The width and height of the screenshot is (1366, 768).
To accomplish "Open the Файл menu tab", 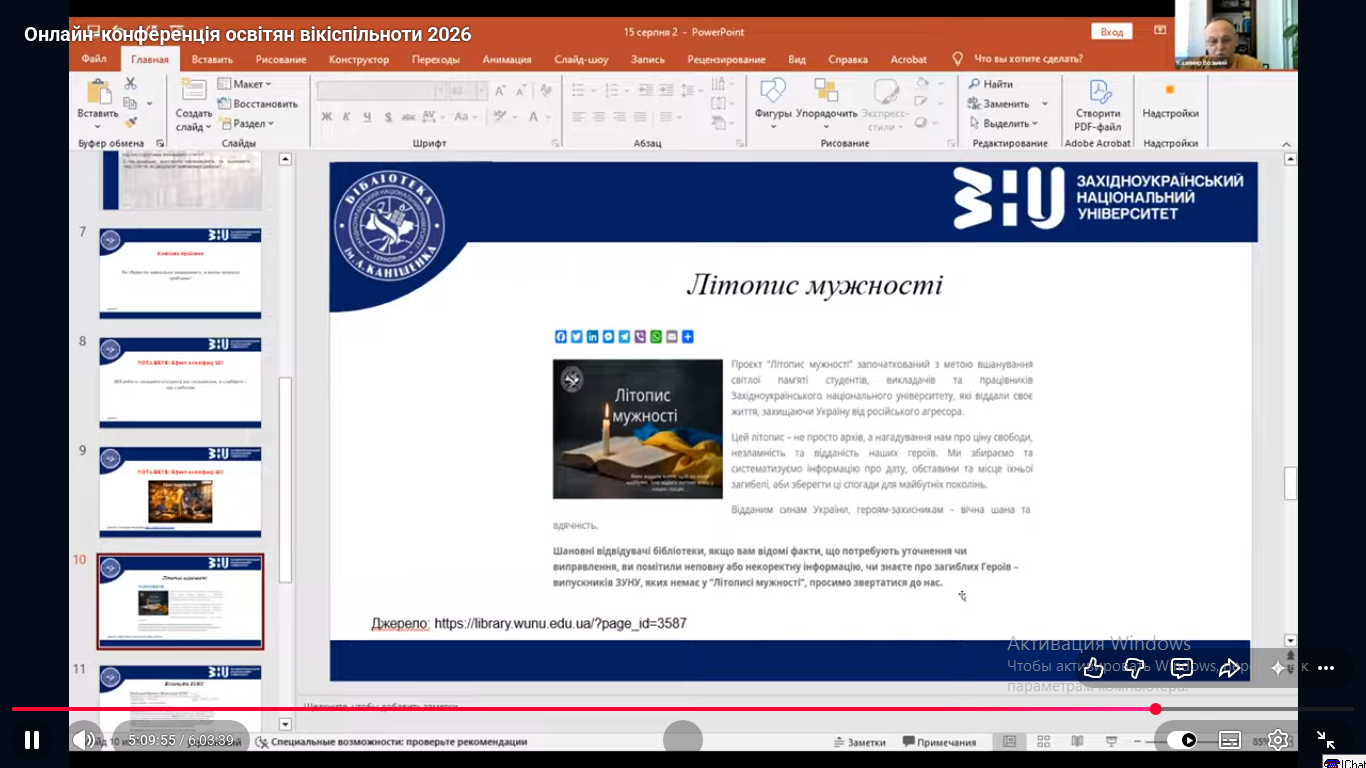I will click(94, 59).
